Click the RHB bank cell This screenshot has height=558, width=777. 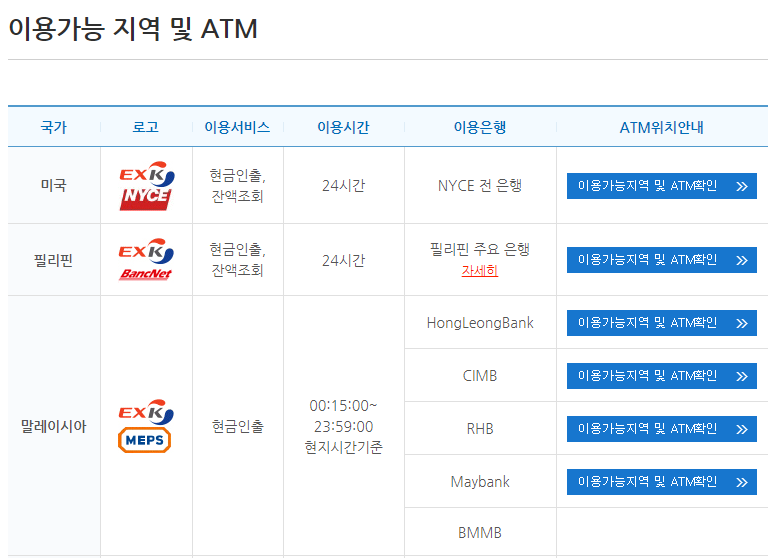pyautogui.click(x=480, y=429)
